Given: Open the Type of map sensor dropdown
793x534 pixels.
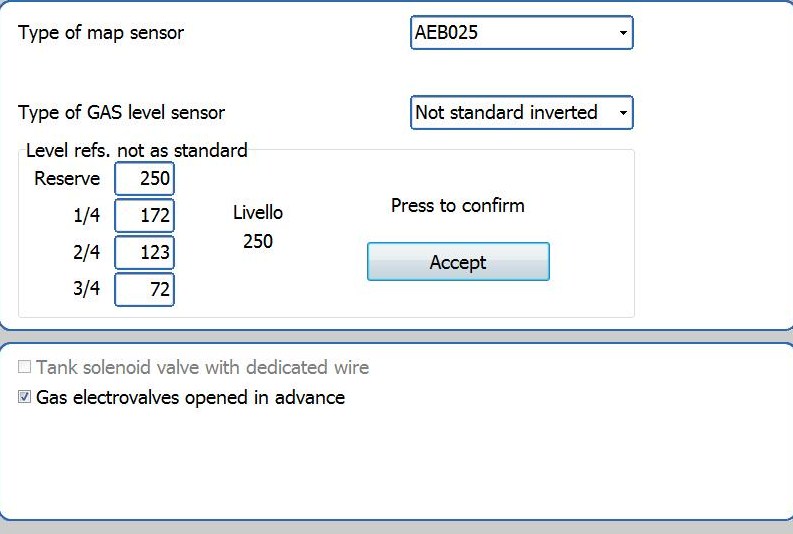Looking at the screenshot, I should point(521,33).
